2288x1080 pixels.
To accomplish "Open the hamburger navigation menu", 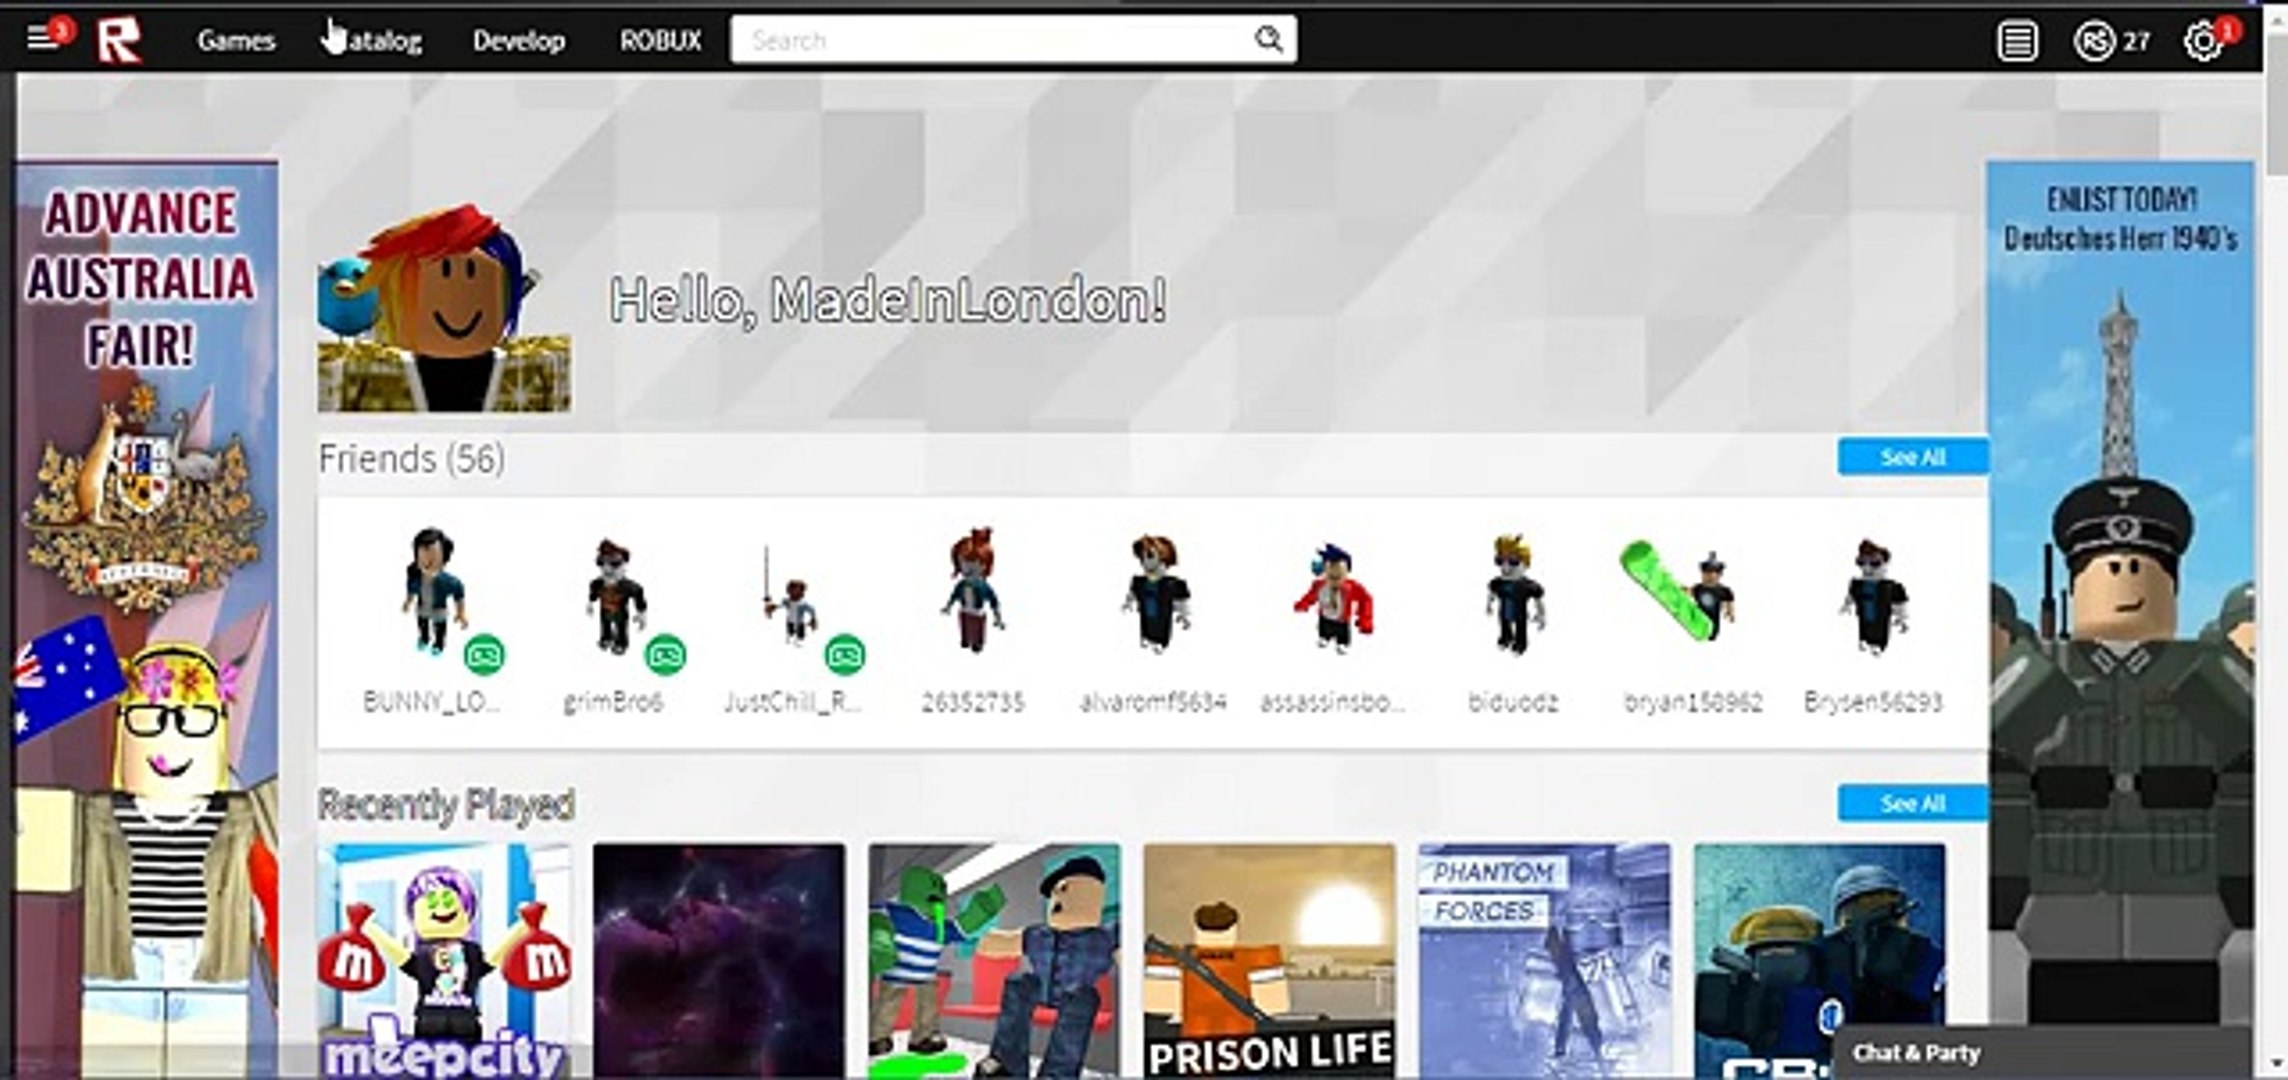I will [x=40, y=39].
